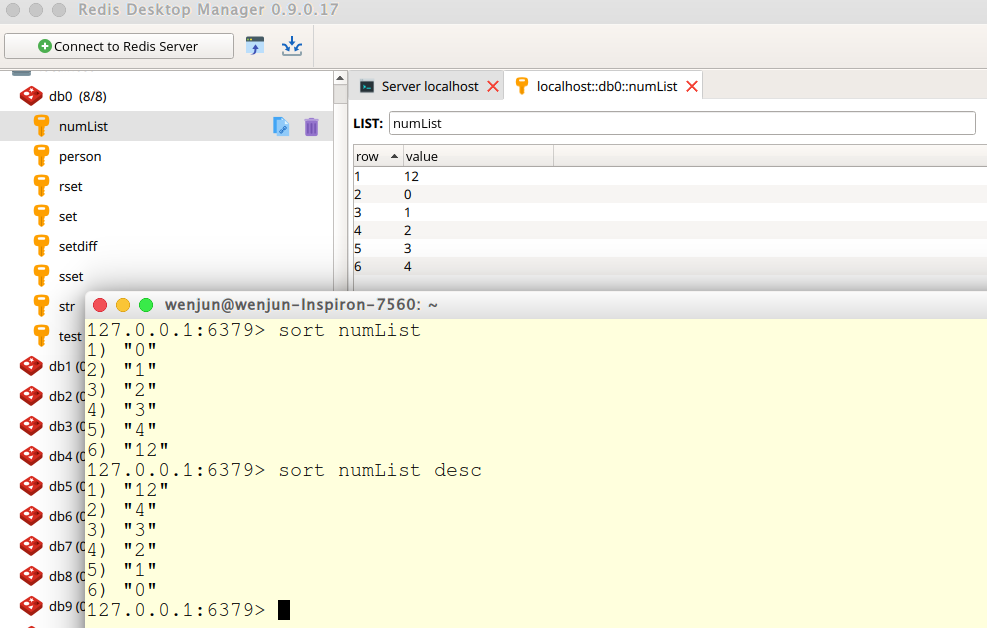The image size is (987, 628).
Task: Click the import connections toolbar icon
Action: [x=255, y=46]
